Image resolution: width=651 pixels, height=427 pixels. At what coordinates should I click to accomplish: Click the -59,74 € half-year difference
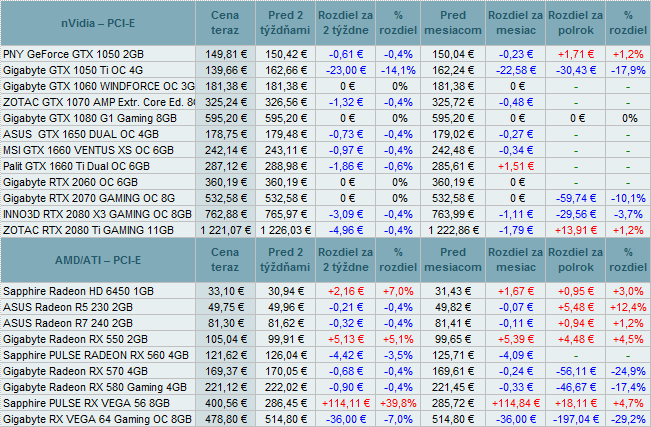click(576, 199)
